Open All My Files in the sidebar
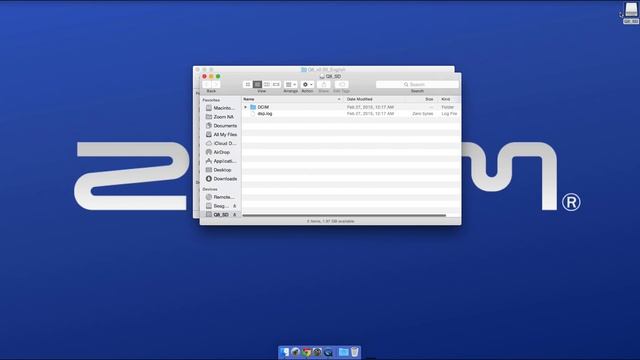640x360 pixels. (220, 134)
